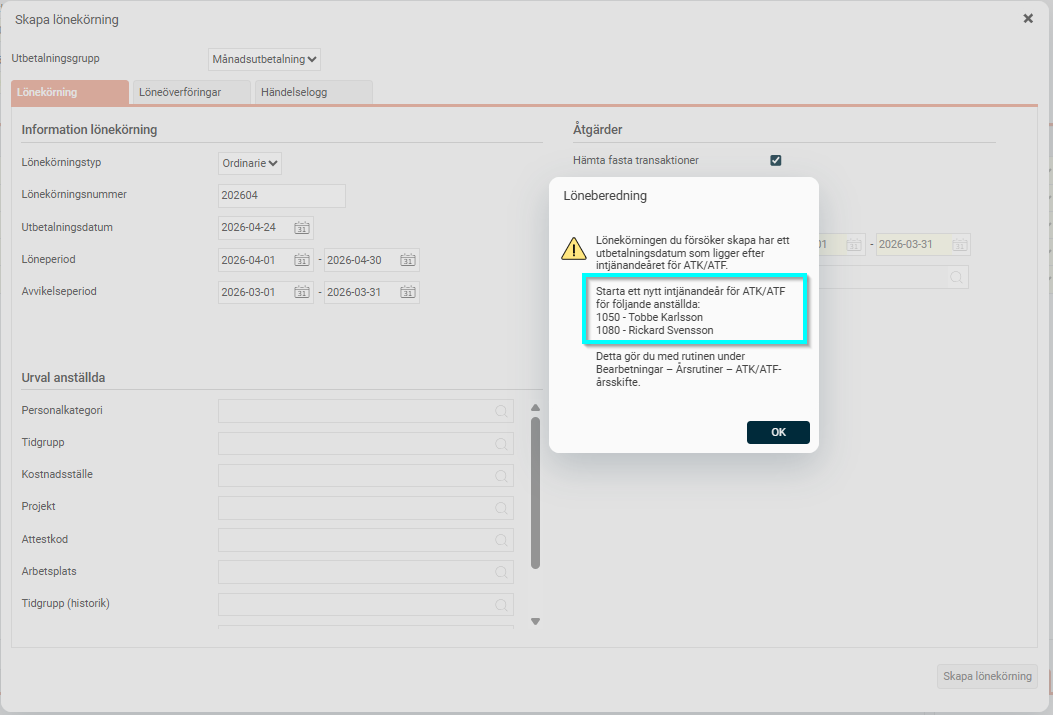1053x715 pixels.
Task: Open calendar for Löneperiod start date
Action: click(x=301, y=260)
